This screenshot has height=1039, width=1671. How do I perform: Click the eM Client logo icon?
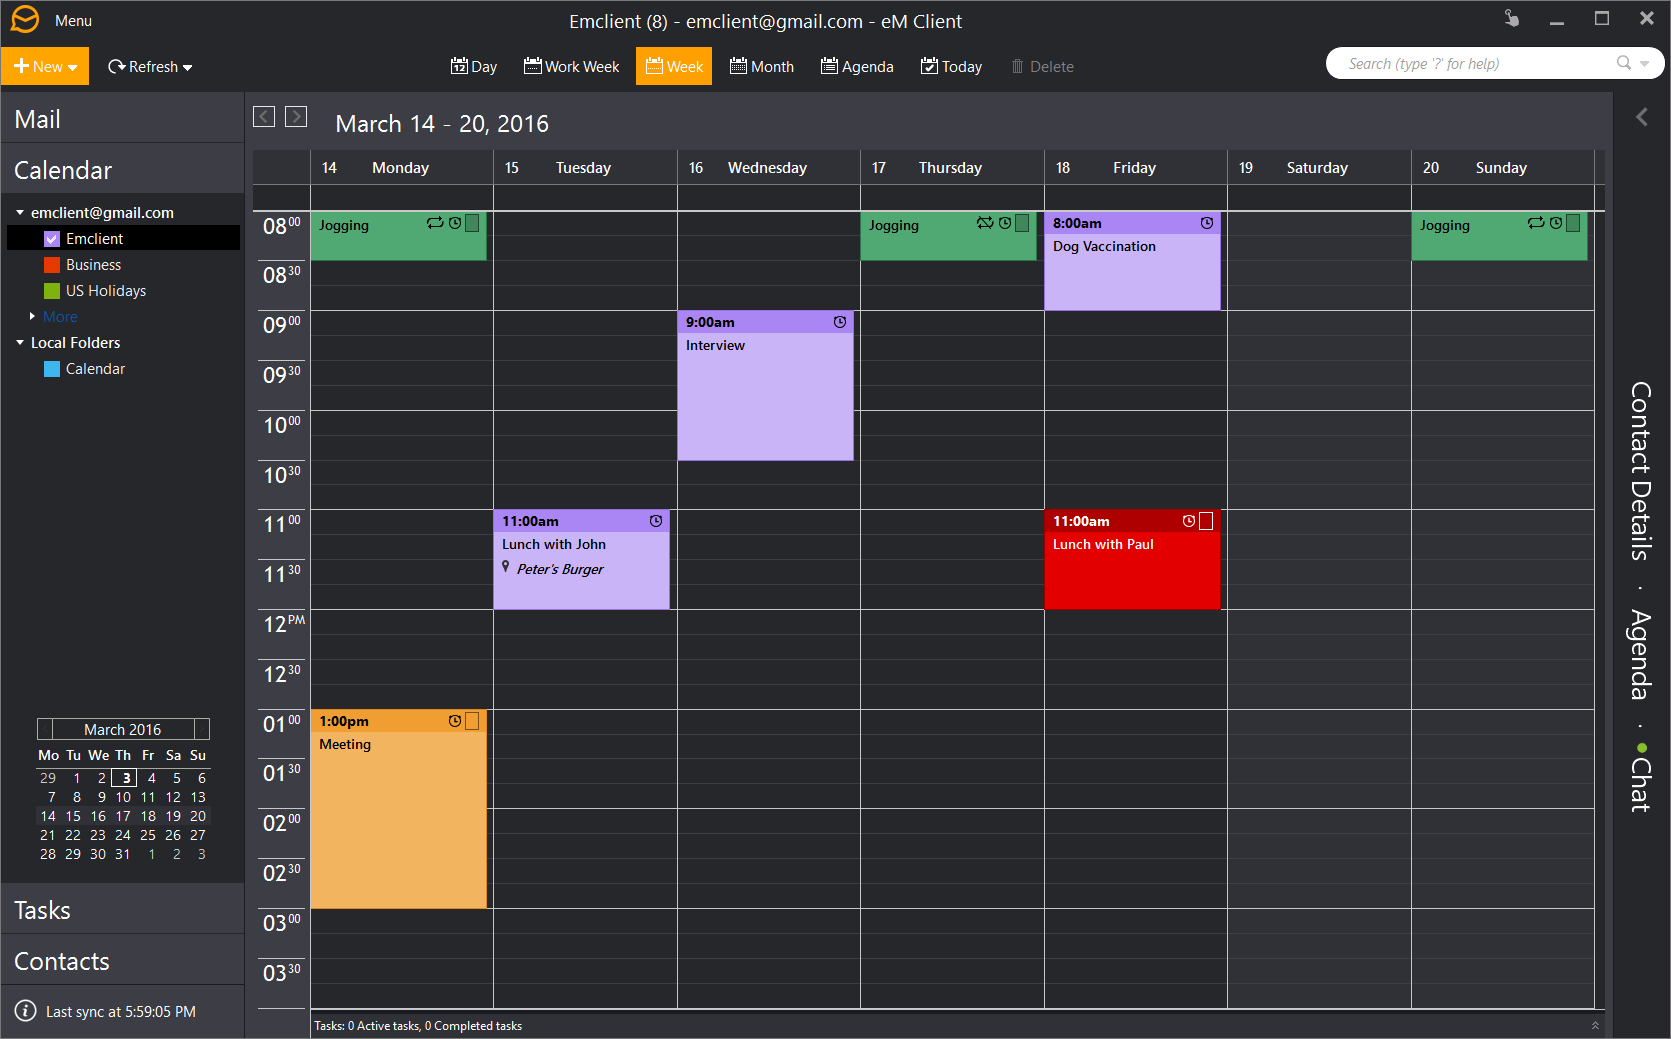click(x=25, y=20)
